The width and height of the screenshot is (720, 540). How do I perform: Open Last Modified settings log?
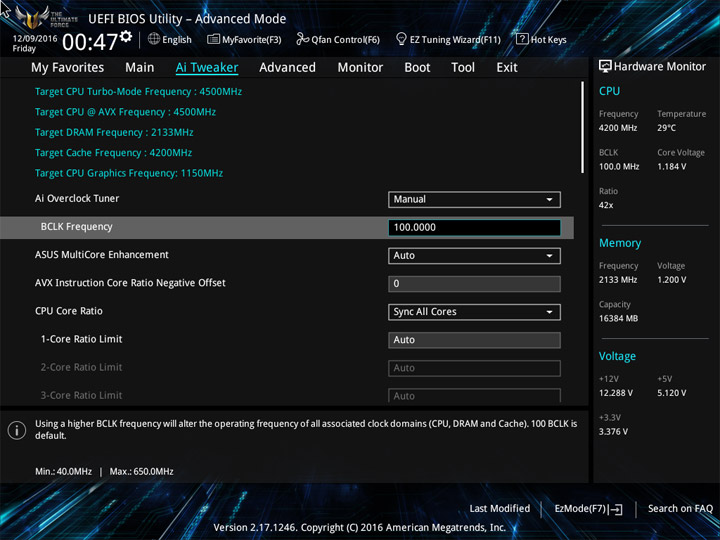[x=500, y=508]
